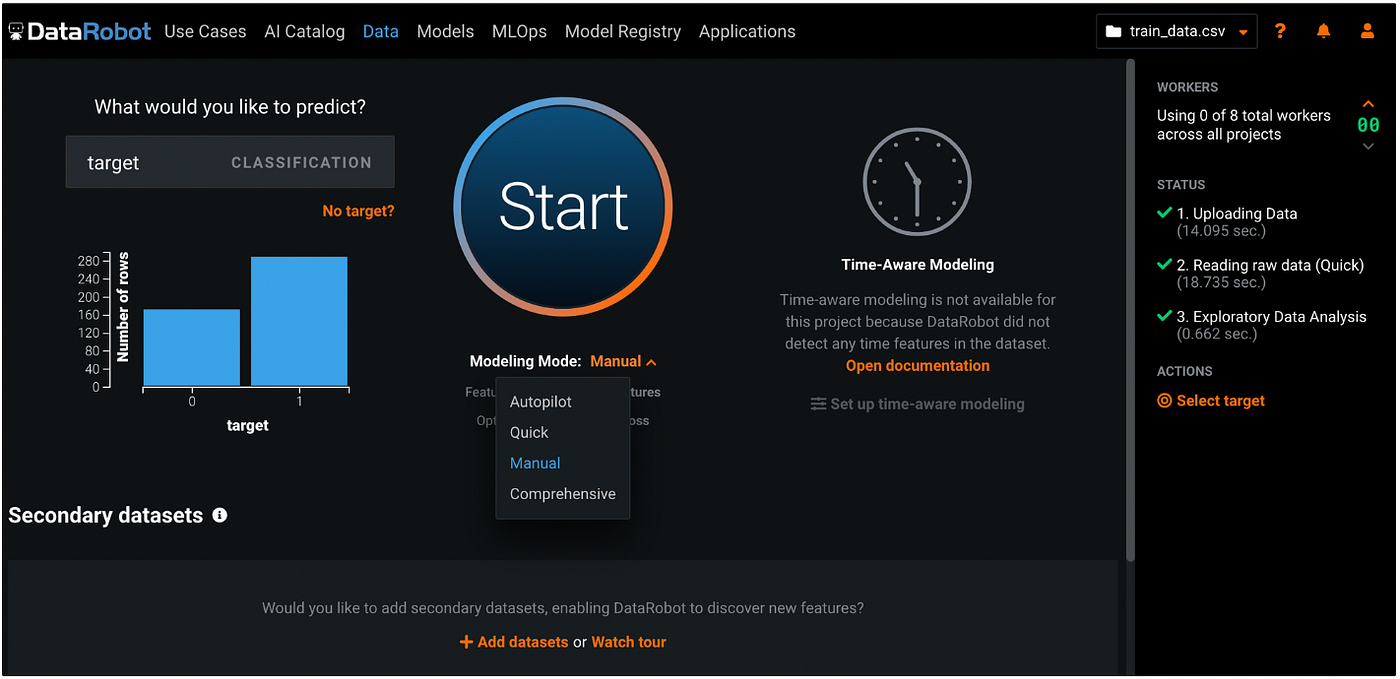
Task: Collapse the Modeling Mode Manual dropdown
Action: click(623, 361)
